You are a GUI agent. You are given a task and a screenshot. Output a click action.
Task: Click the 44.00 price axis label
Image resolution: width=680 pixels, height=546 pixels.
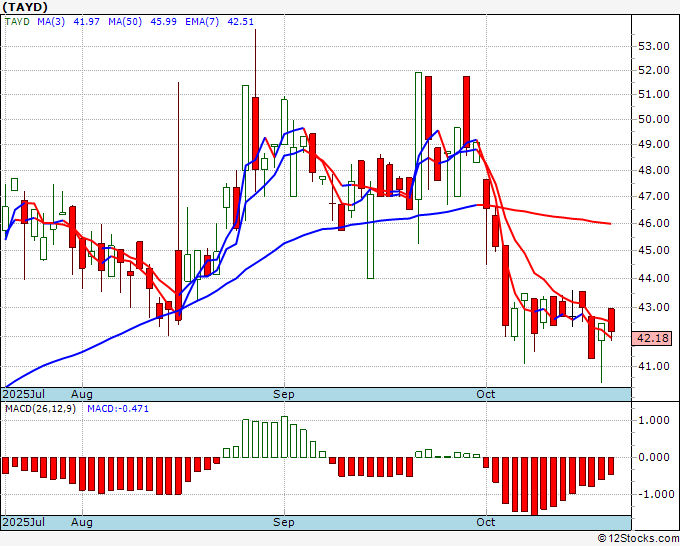coord(654,278)
